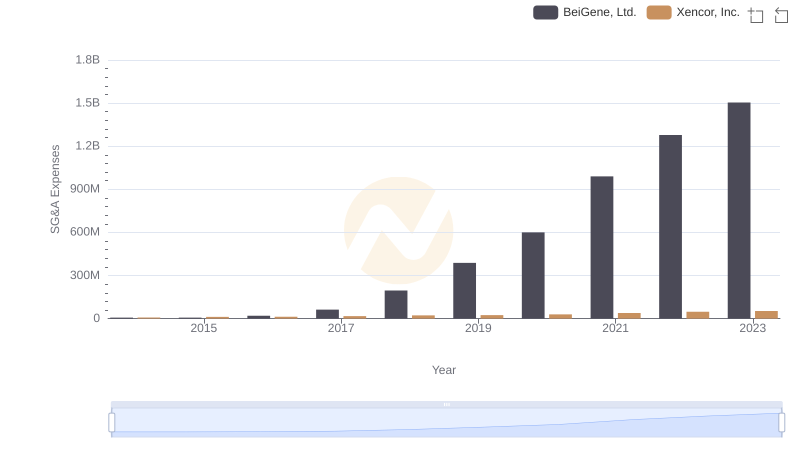The width and height of the screenshot is (800, 461).
Task: Click the dark BeiGene legend swatch
Action: pos(545,12)
